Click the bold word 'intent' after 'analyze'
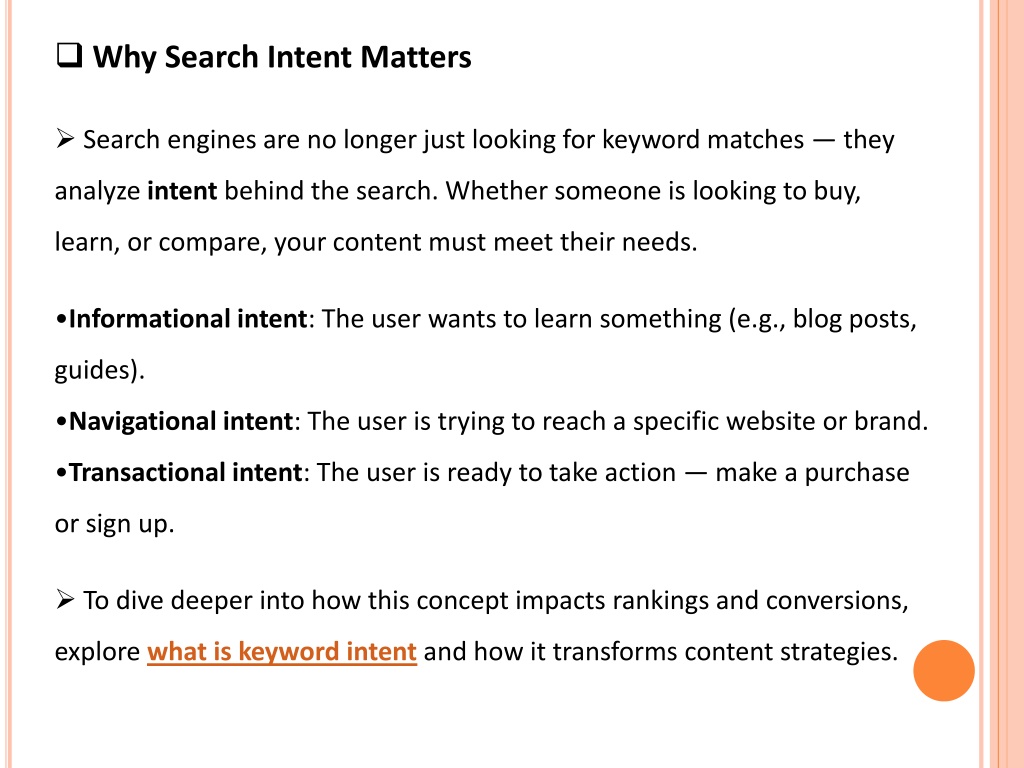Screen dimensions: 1024x768 coord(182,191)
